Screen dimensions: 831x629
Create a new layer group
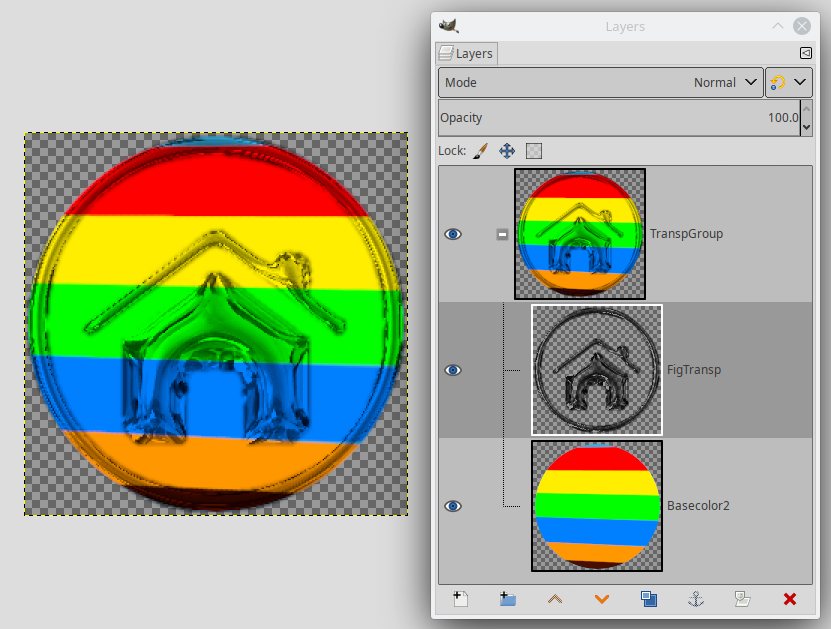pyautogui.click(x=507, y=599)
